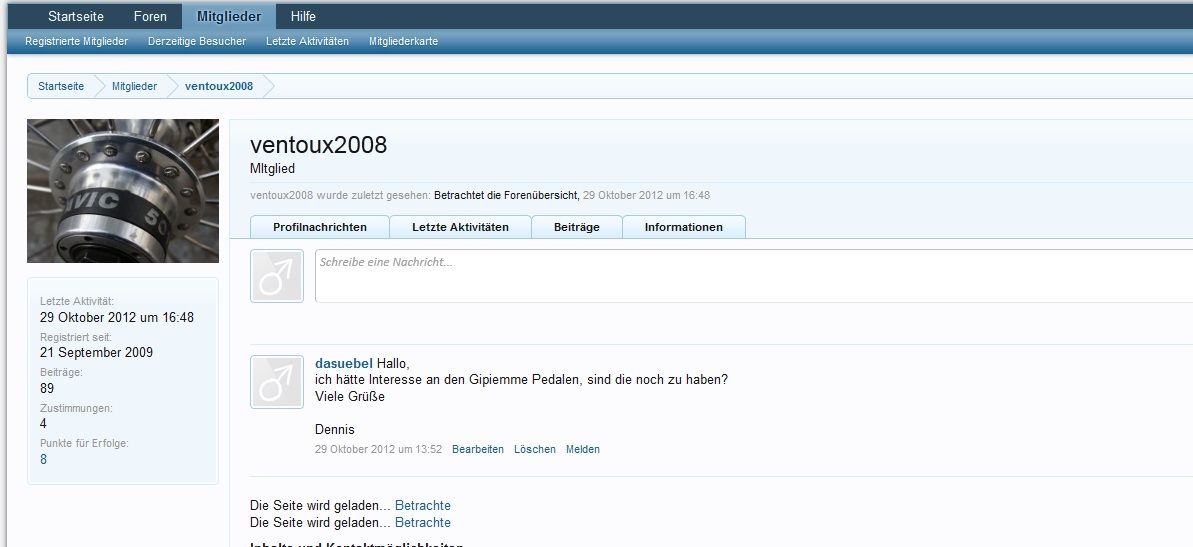
Task: Go to Registrierte Mitglieder list
Action: tap(76, 41)
